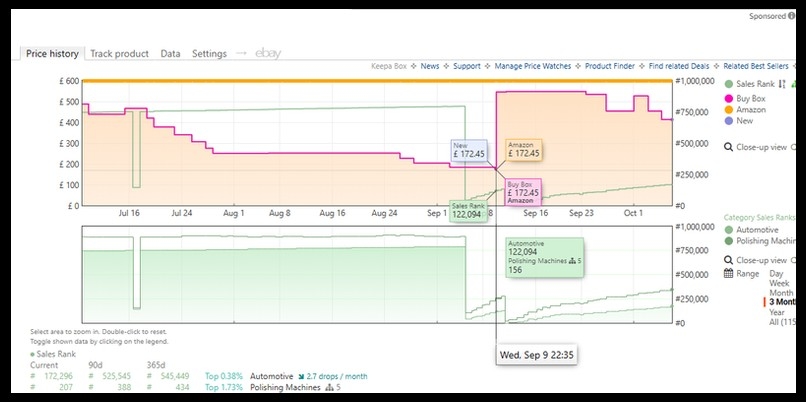Switch to the ebay tab
The image size is (806, 402).
[268, 53]
